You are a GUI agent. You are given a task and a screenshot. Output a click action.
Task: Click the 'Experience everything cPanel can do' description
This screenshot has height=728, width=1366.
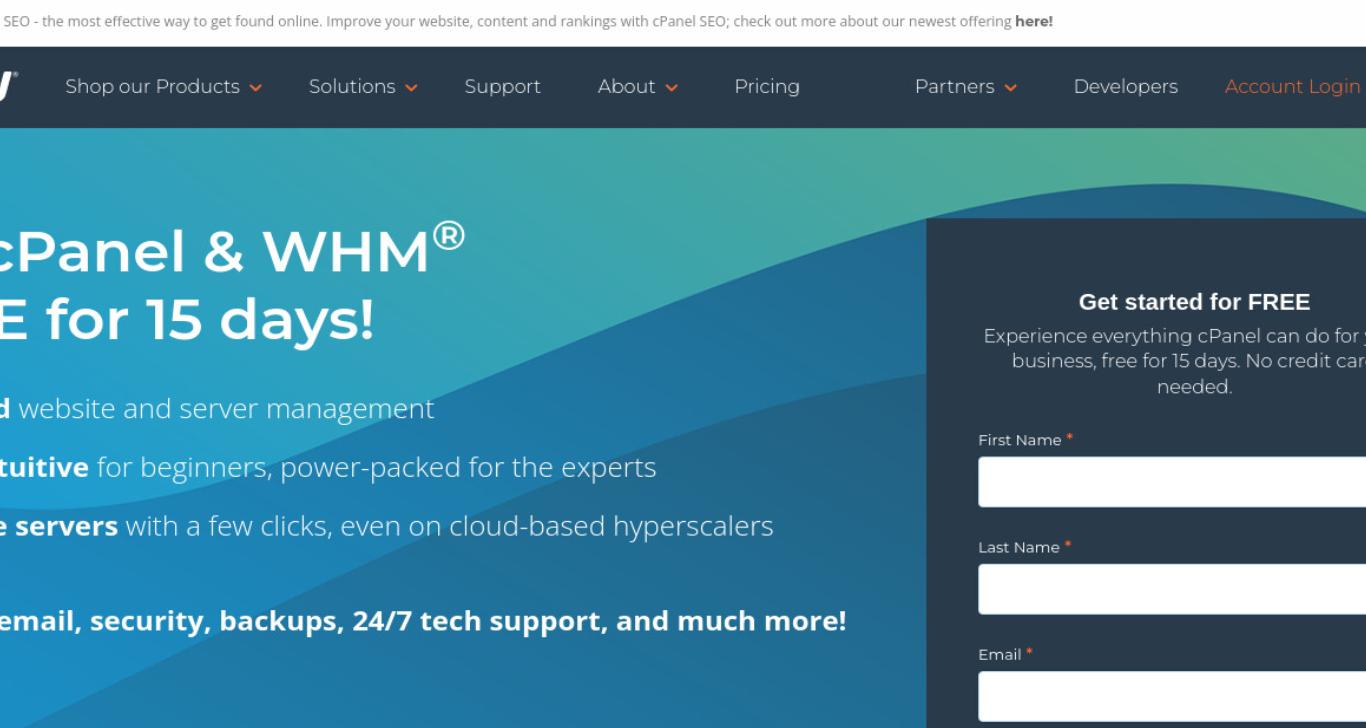pyautogui.click(x=1175, y=361)
